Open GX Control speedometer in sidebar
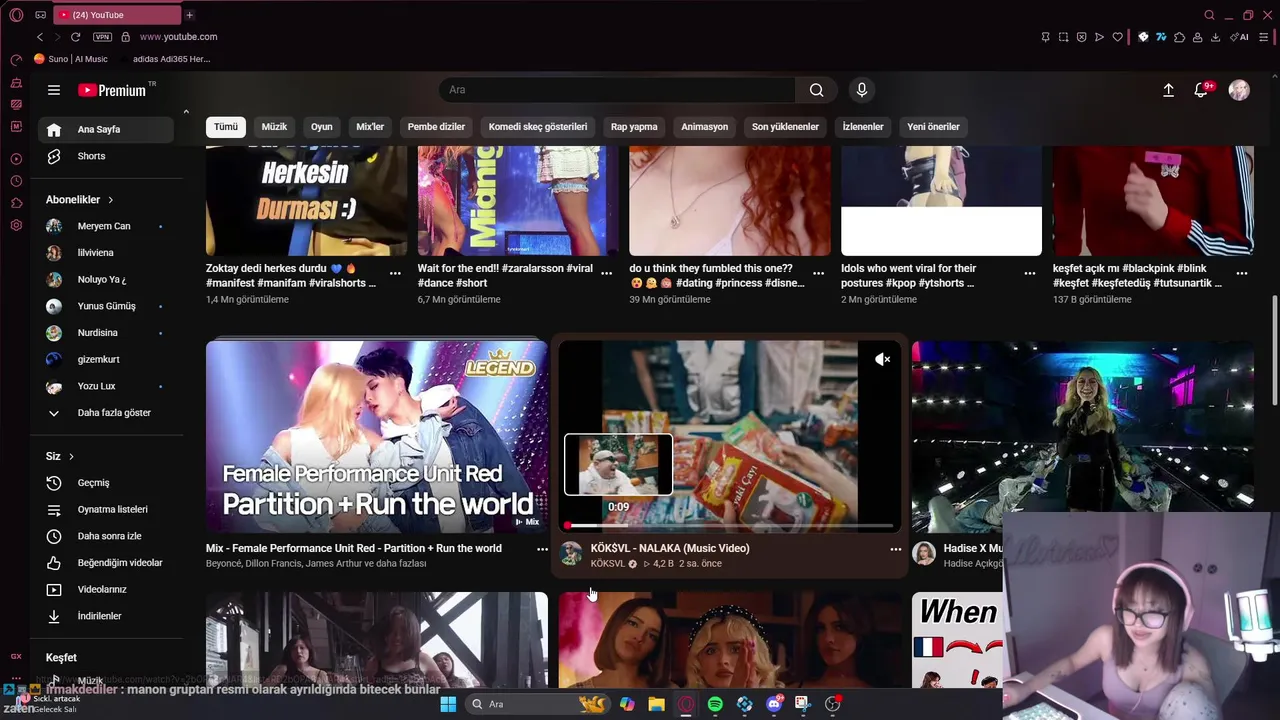The width and height of the screenshot is (1280, 720). click(16, 60)
